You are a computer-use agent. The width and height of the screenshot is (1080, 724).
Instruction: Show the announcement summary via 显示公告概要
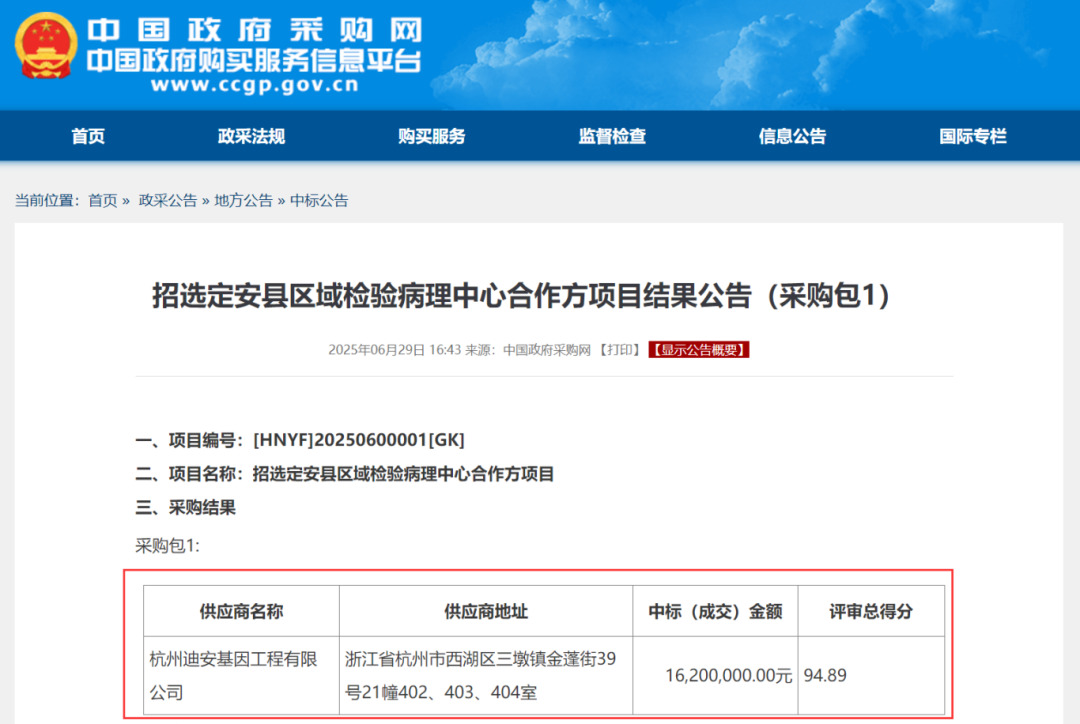click(x=698, y=350)
